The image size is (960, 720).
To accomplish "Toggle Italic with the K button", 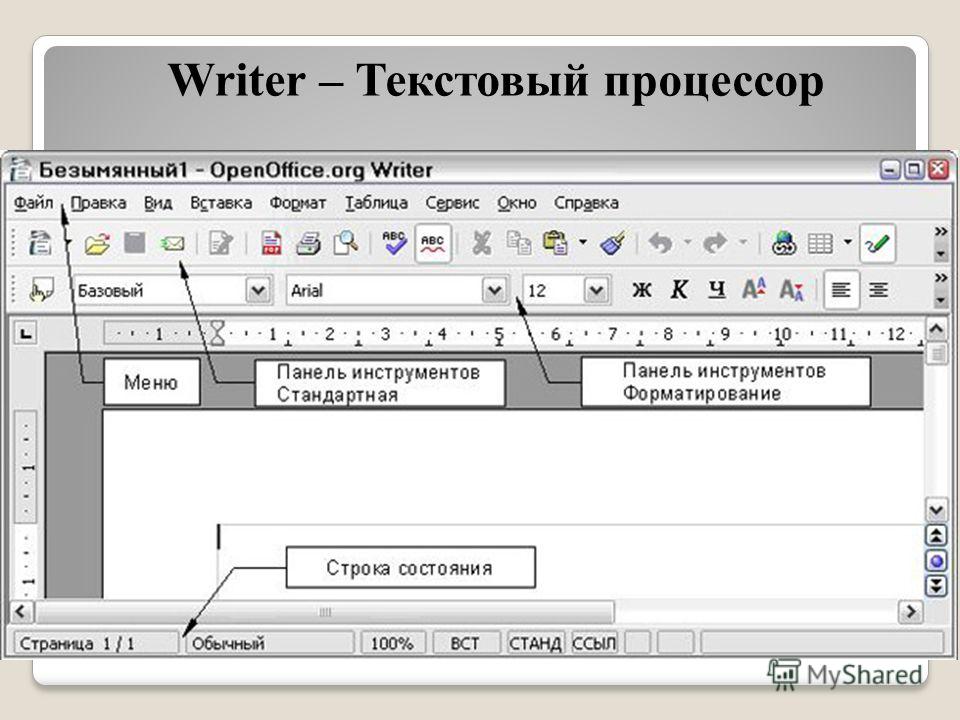I will (679, 290).
